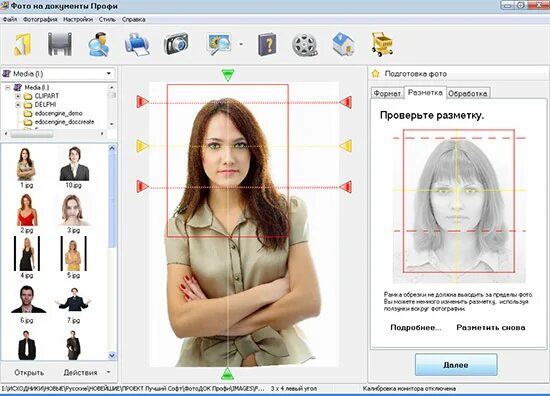The image size is (550, 396).
Task: Select the edocengine_doccreate folder
Action: pyautogui.click(x=64, y=122)
